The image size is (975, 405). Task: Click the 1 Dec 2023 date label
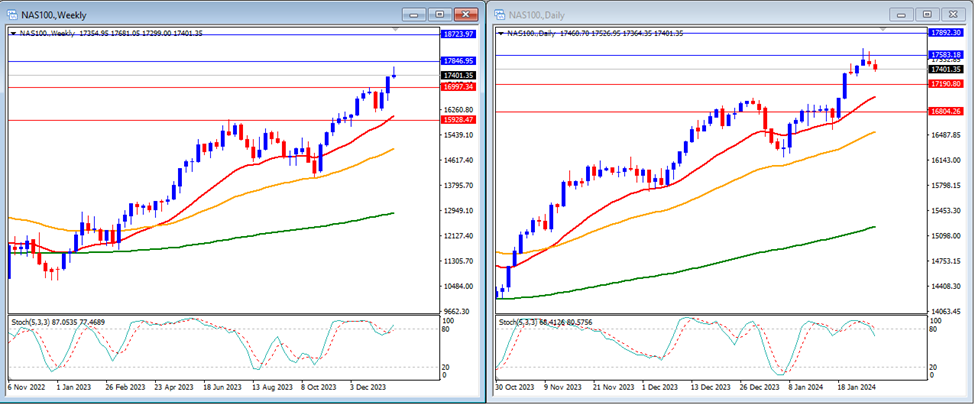(662, 387)
